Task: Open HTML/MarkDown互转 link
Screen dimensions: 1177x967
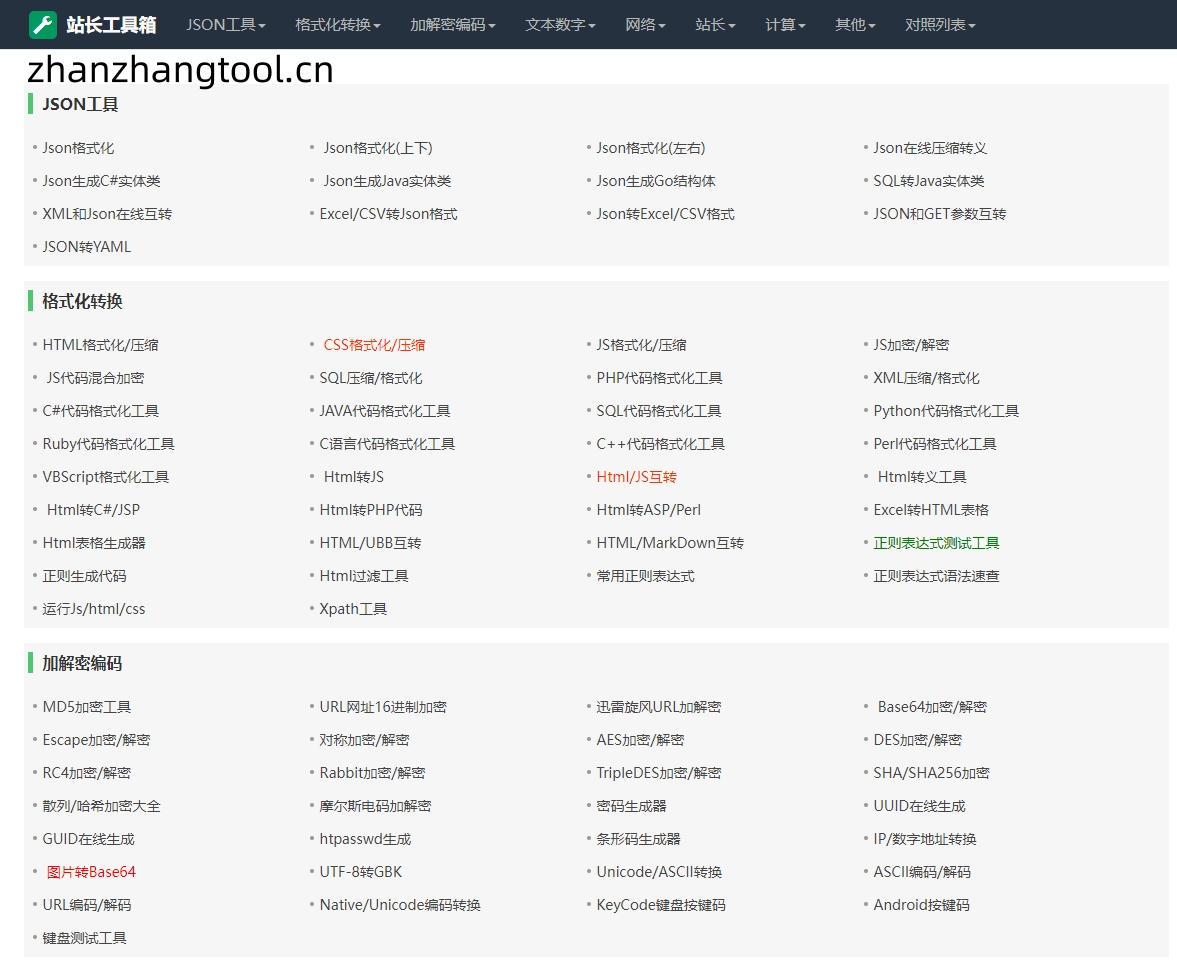Action: point(670,543)
